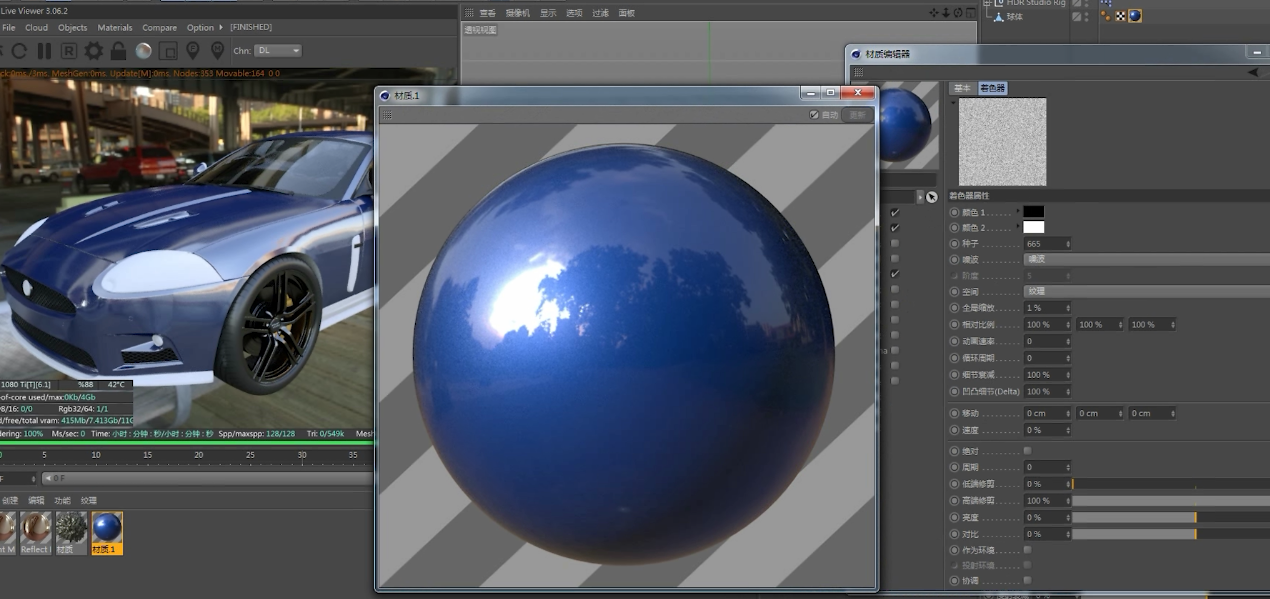Click the 种子 seed field showing 665
Image resolution: width=1270 pixels, height=599 pixels.
(x=1047, y=244)
